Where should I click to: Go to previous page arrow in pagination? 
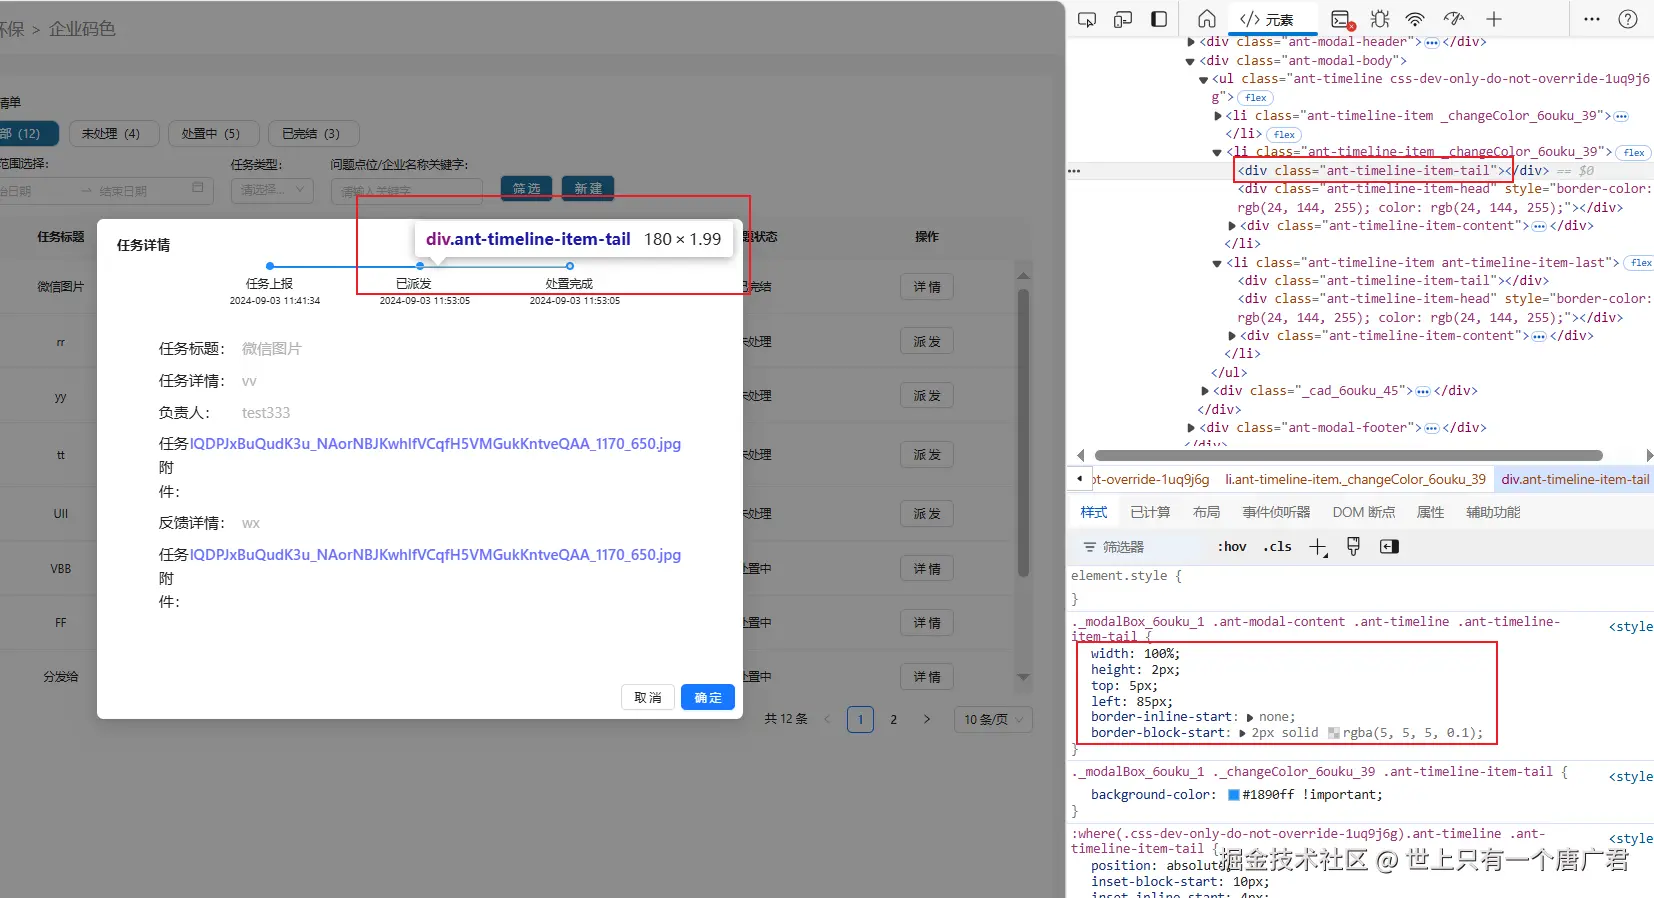[x=827, y=719]
